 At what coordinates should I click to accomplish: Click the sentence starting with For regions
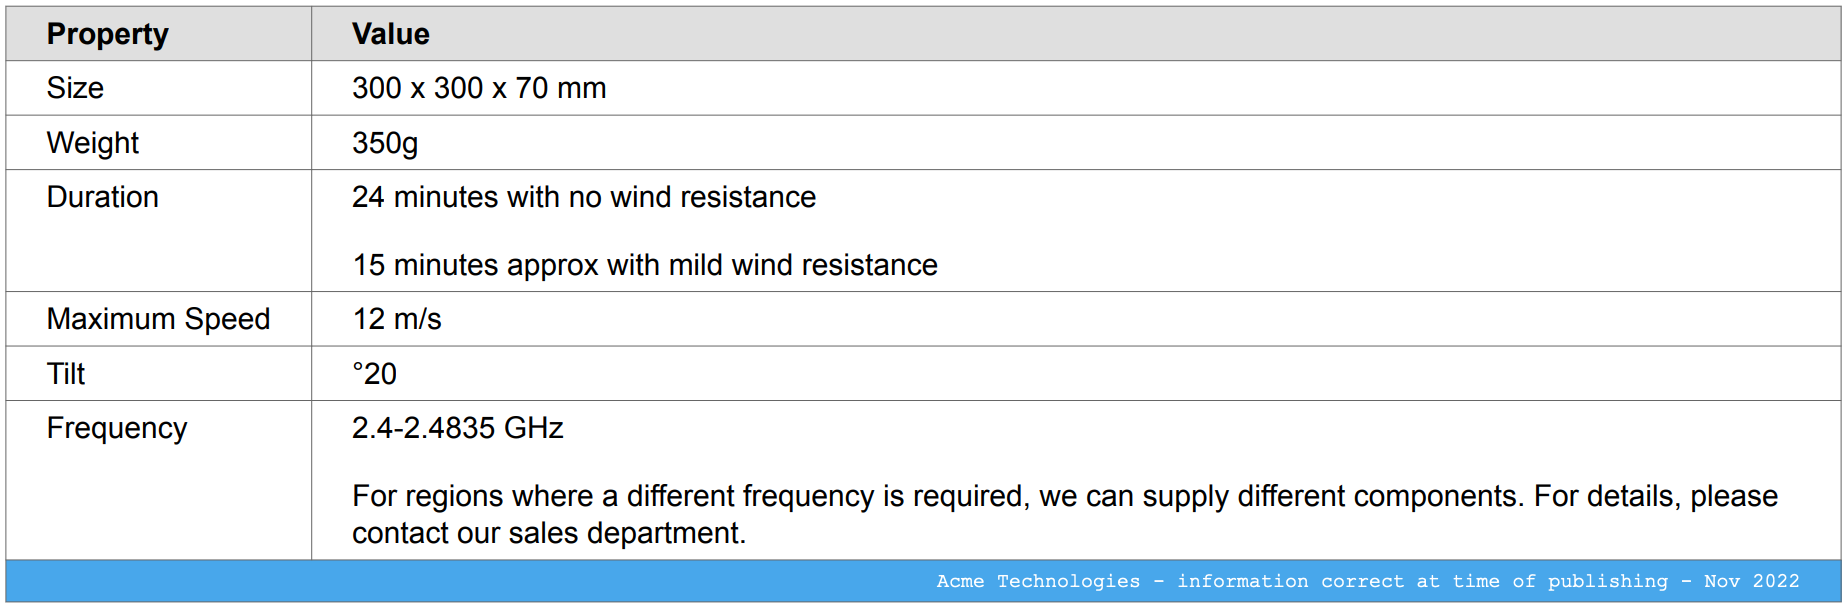[1064, 496]
